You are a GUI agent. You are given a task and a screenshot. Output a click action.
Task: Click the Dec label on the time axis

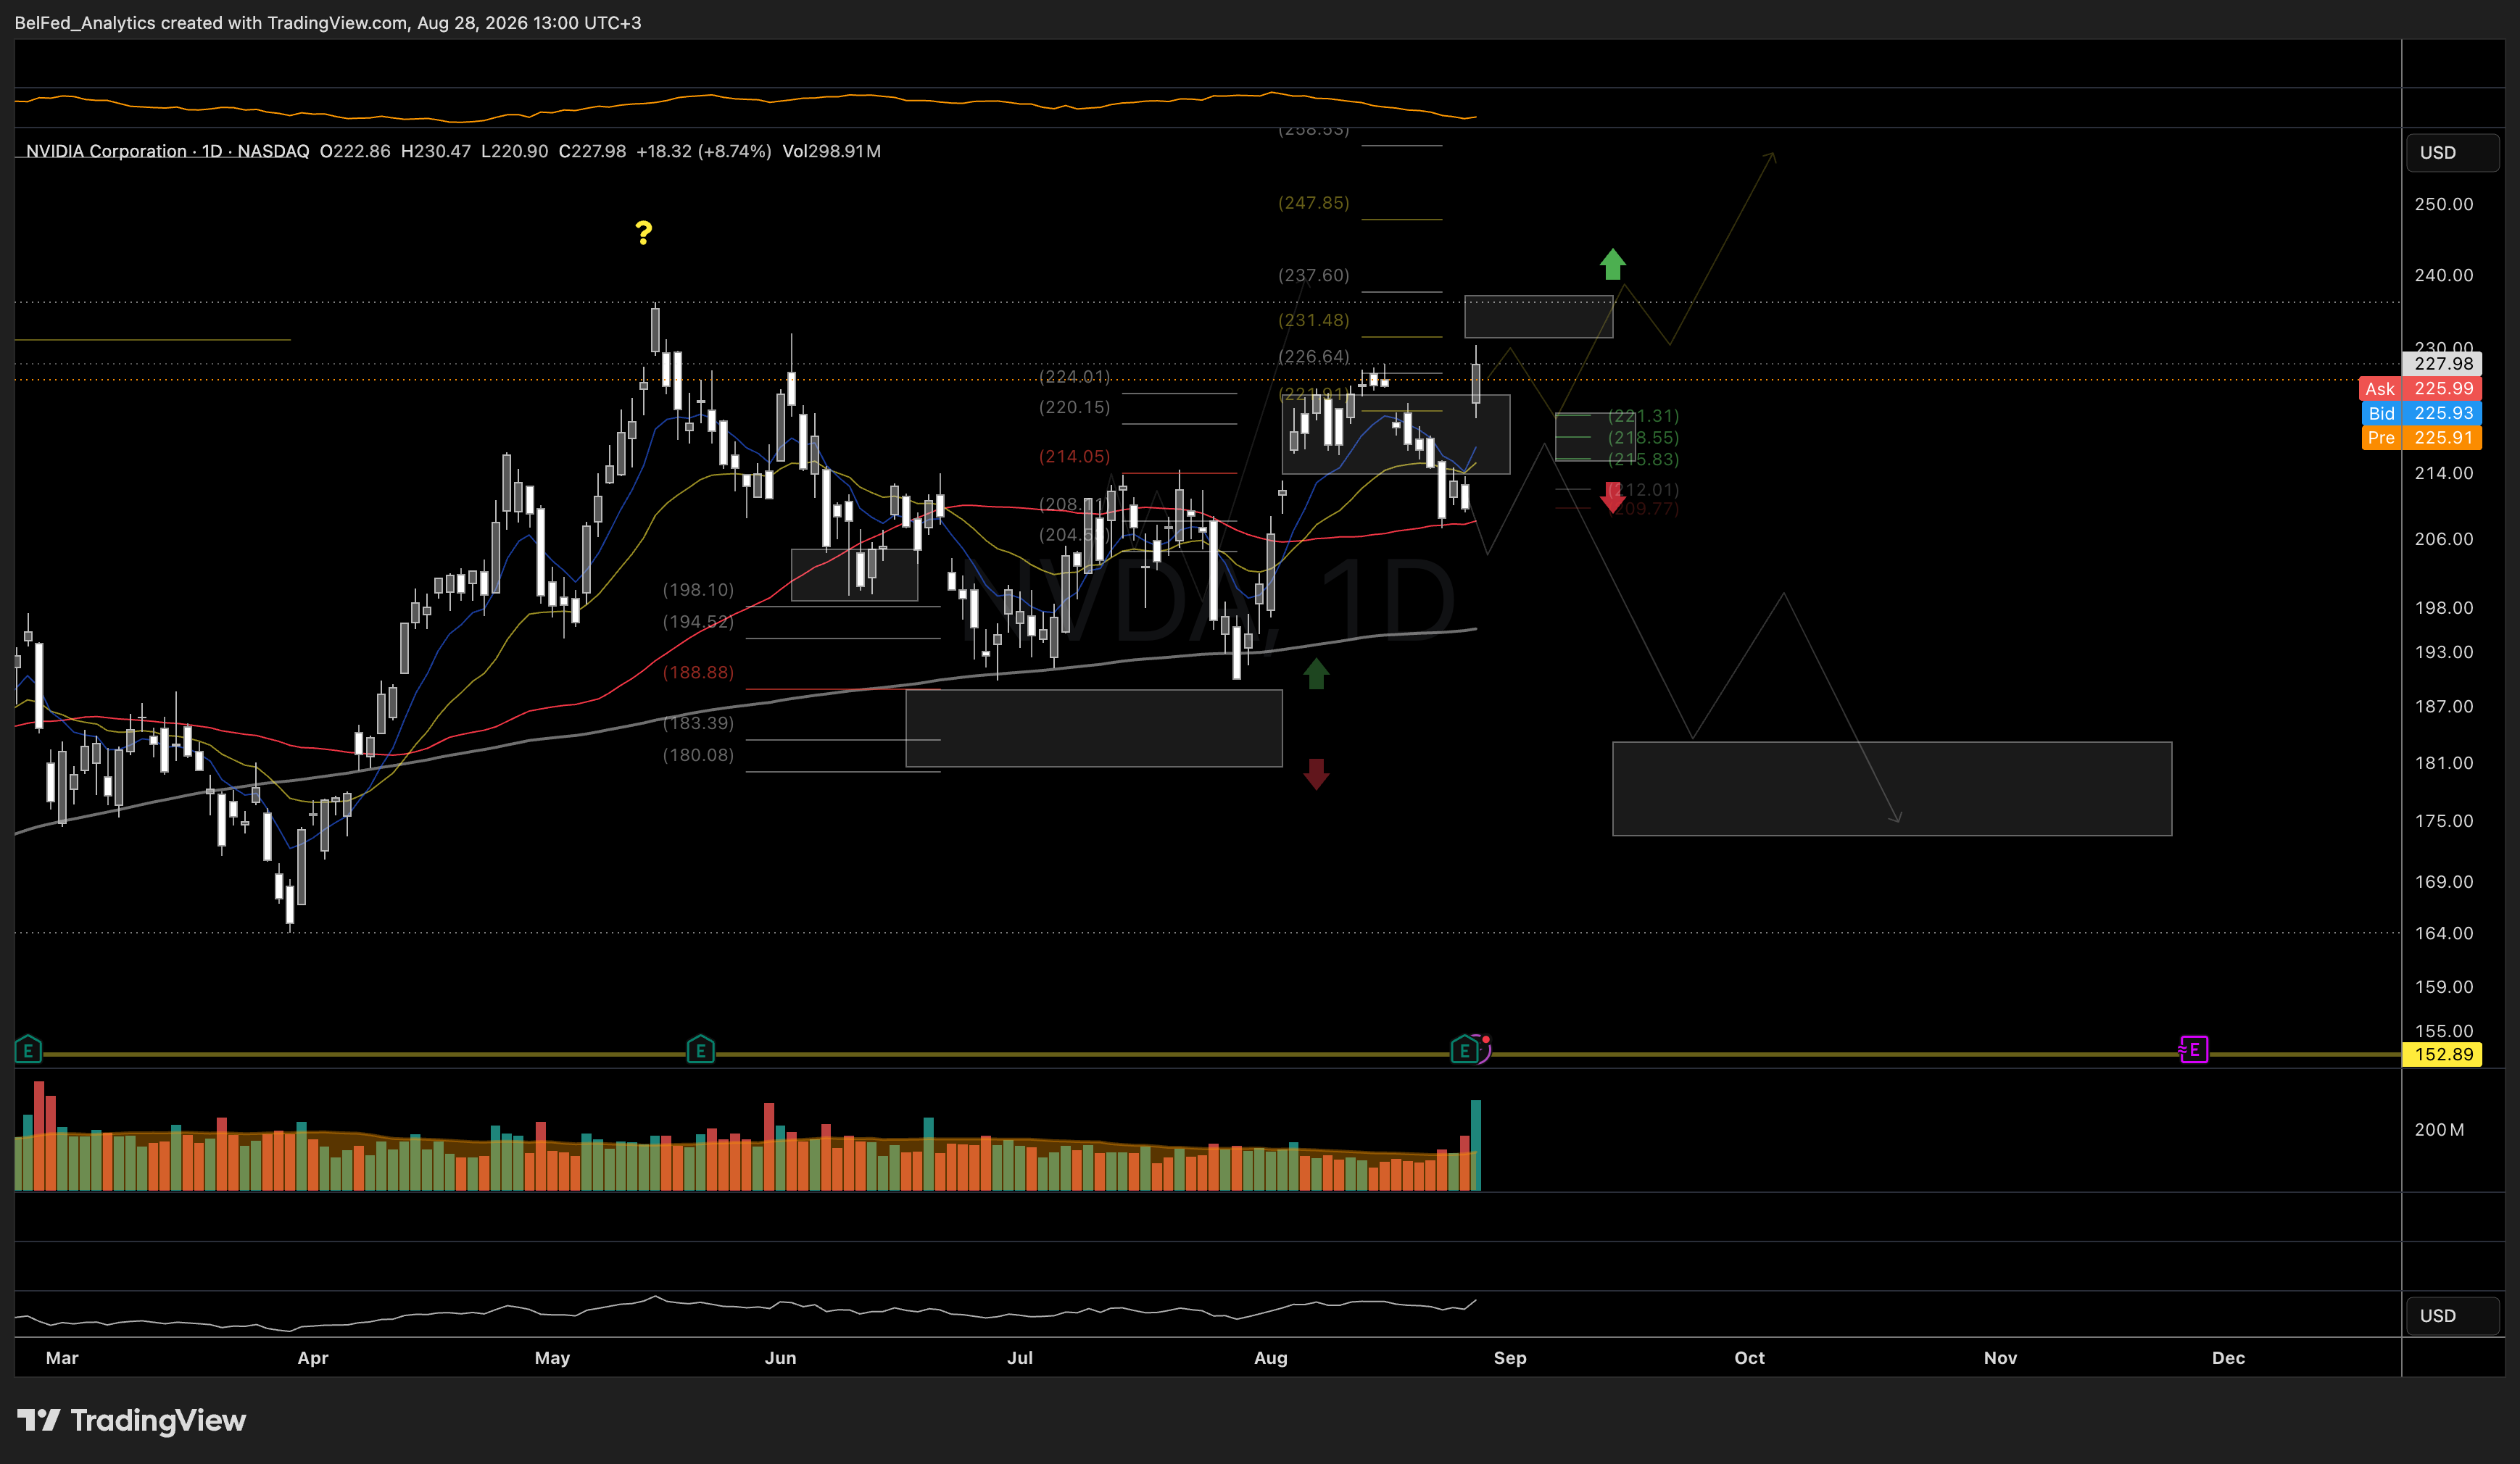point(2228,1358)
